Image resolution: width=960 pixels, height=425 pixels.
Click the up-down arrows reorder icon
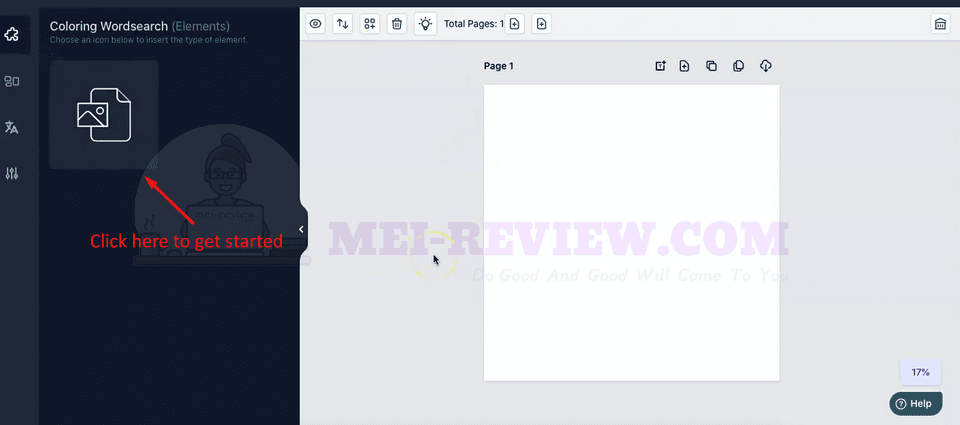click(343, 24)
